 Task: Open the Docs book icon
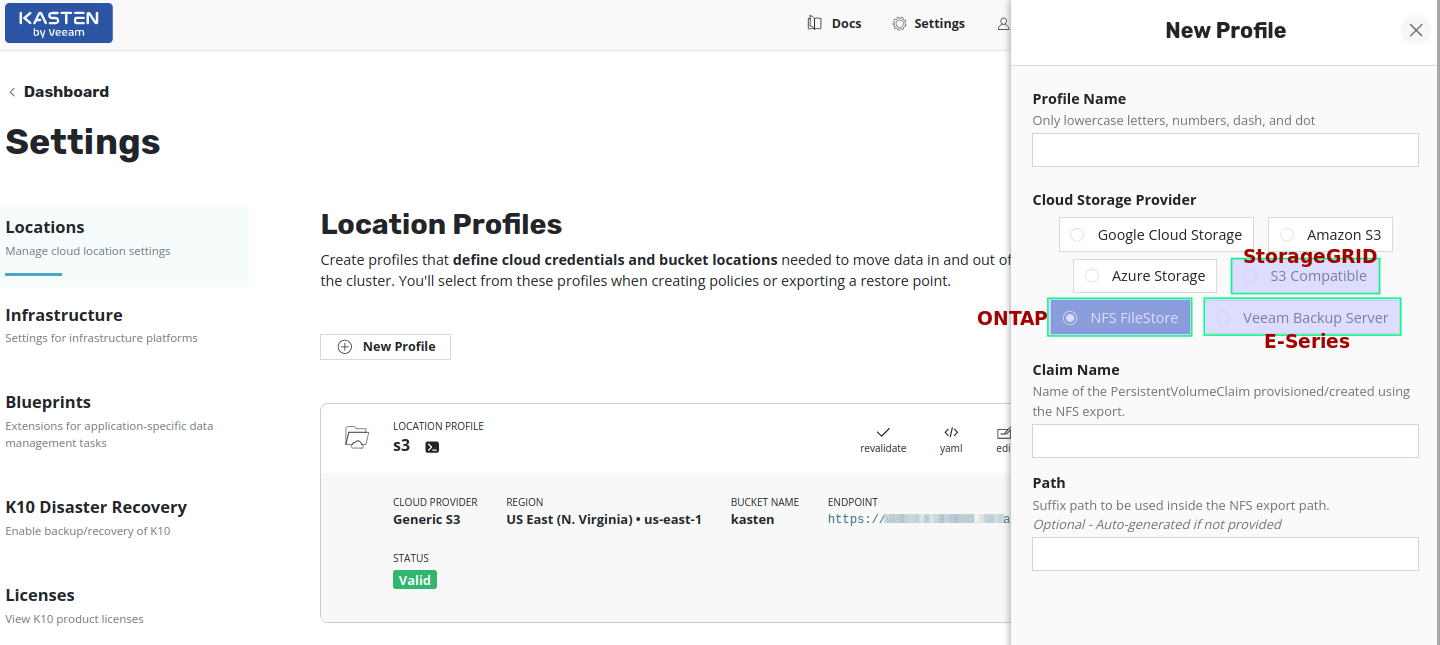815,23
